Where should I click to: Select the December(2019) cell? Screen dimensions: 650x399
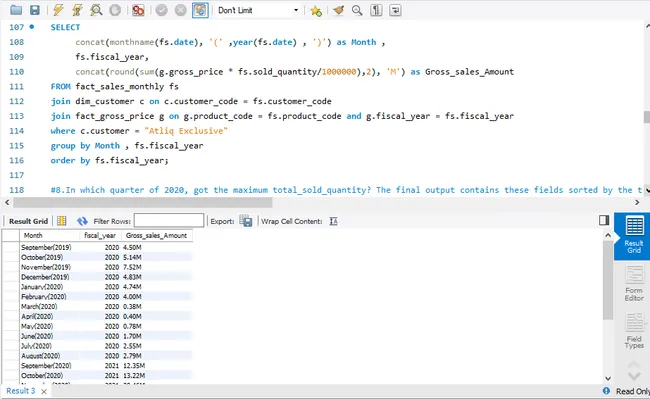click(49, 277)
